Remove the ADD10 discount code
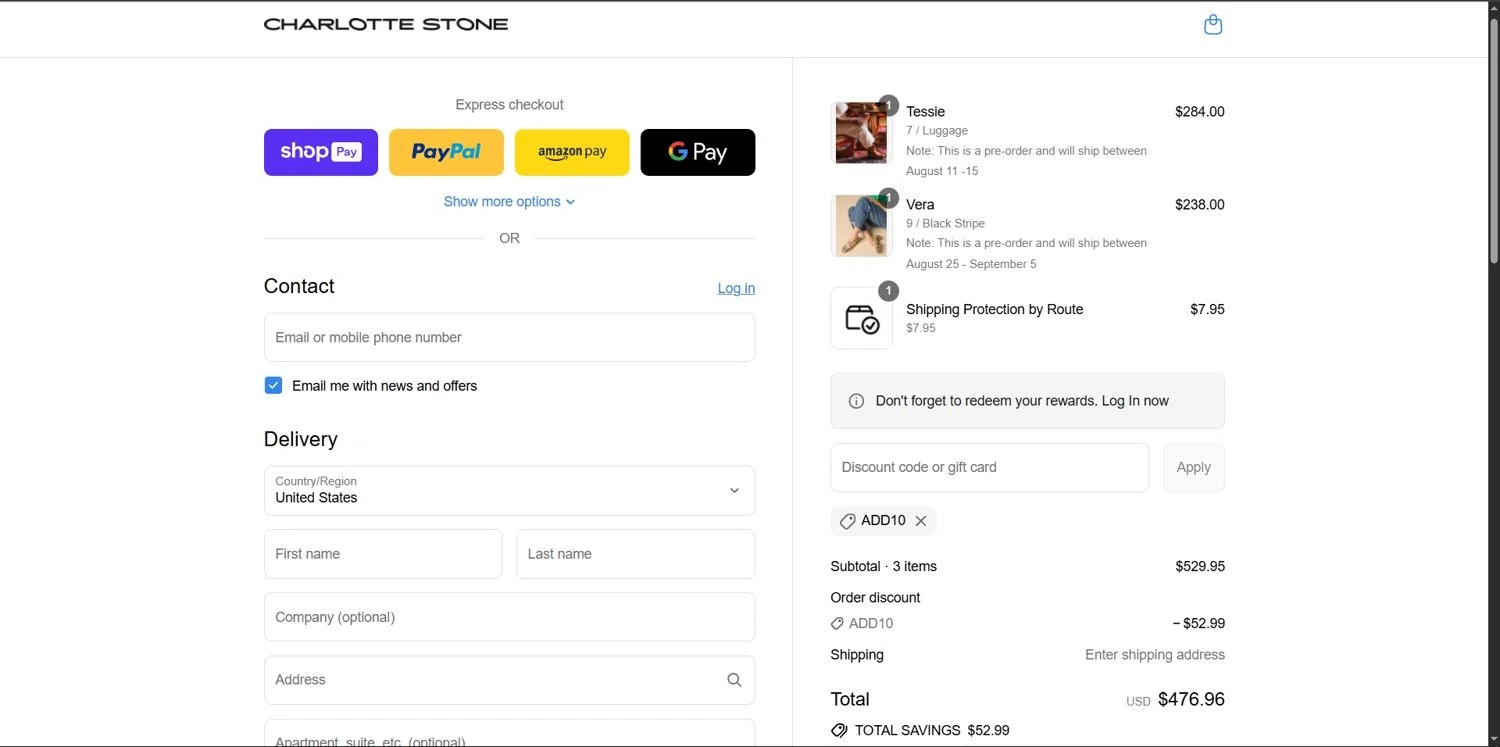This screenshot has height=747, width=1500. 921,521
